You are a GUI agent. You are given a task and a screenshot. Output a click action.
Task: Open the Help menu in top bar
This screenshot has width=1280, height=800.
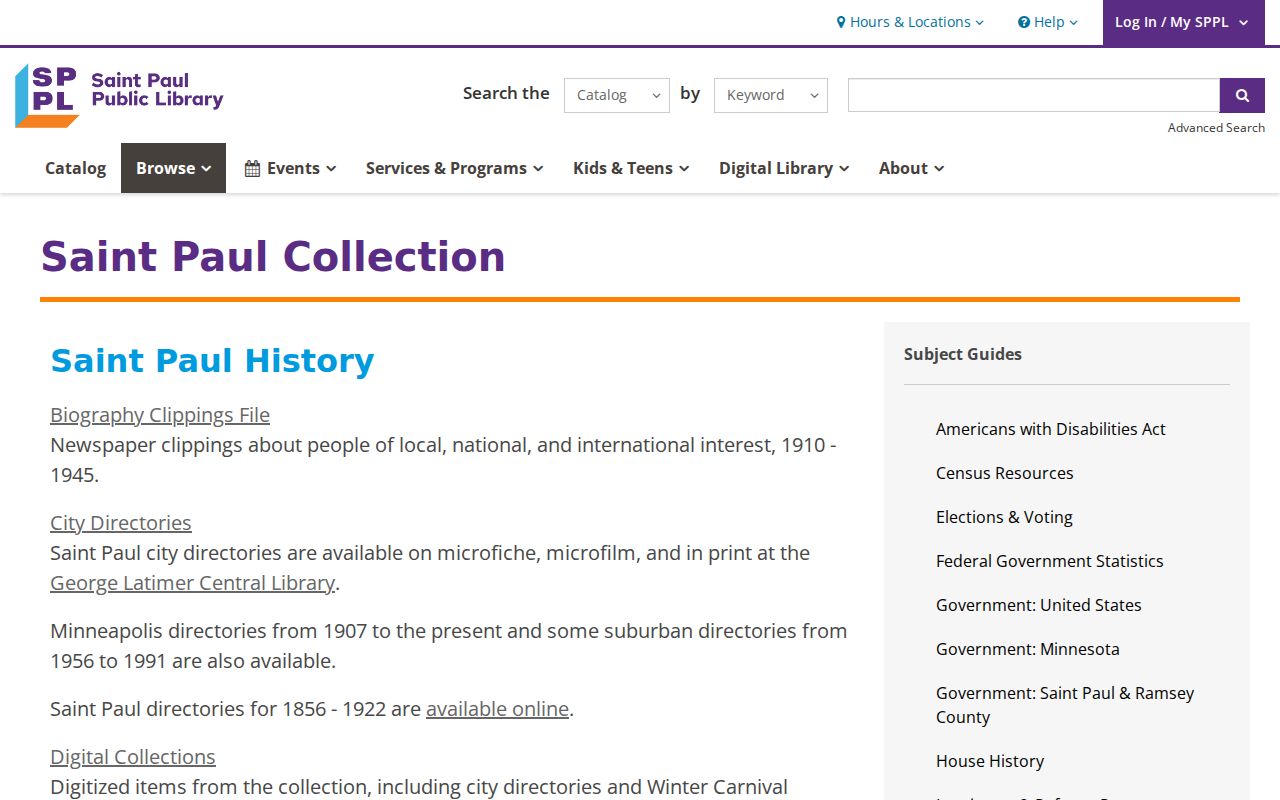(x=1048, y=22)
